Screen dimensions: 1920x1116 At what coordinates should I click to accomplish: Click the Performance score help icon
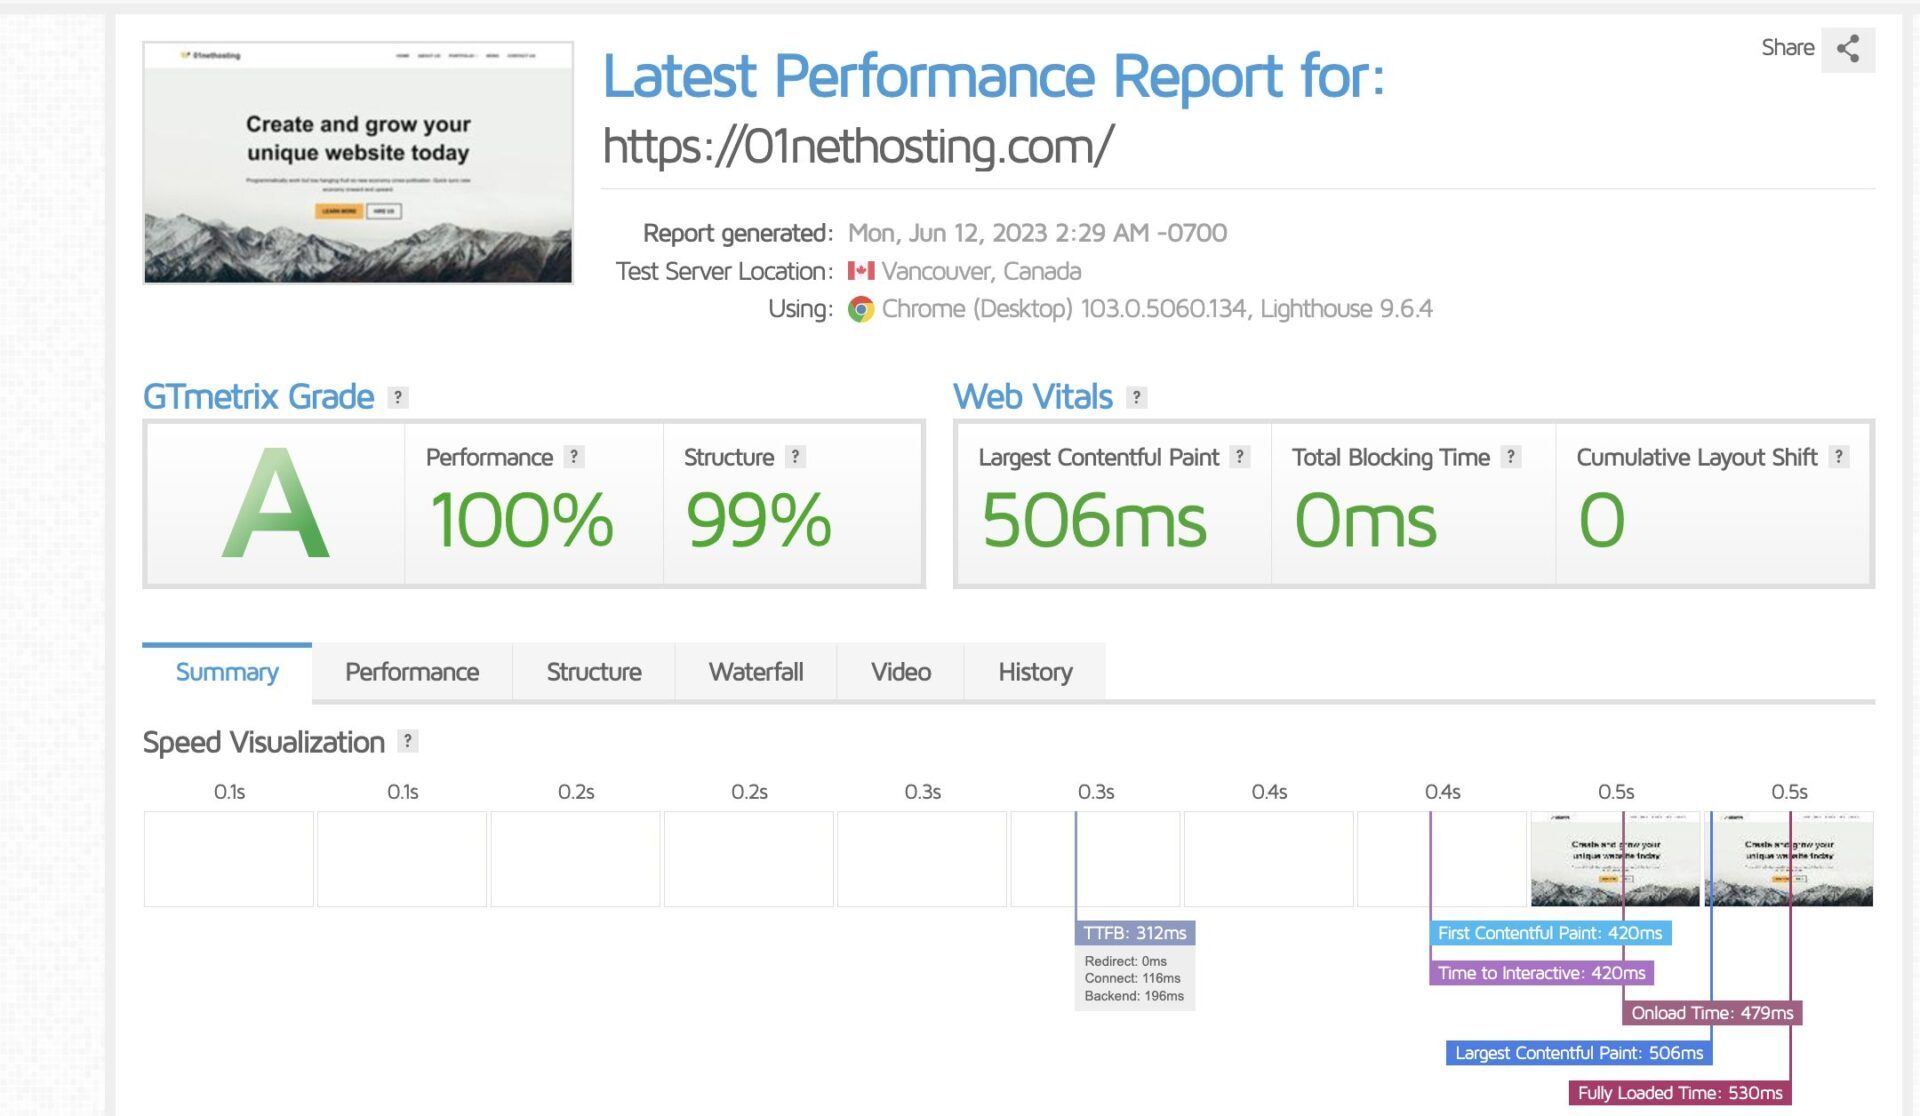pyautogui.click(x=574, y=457)
